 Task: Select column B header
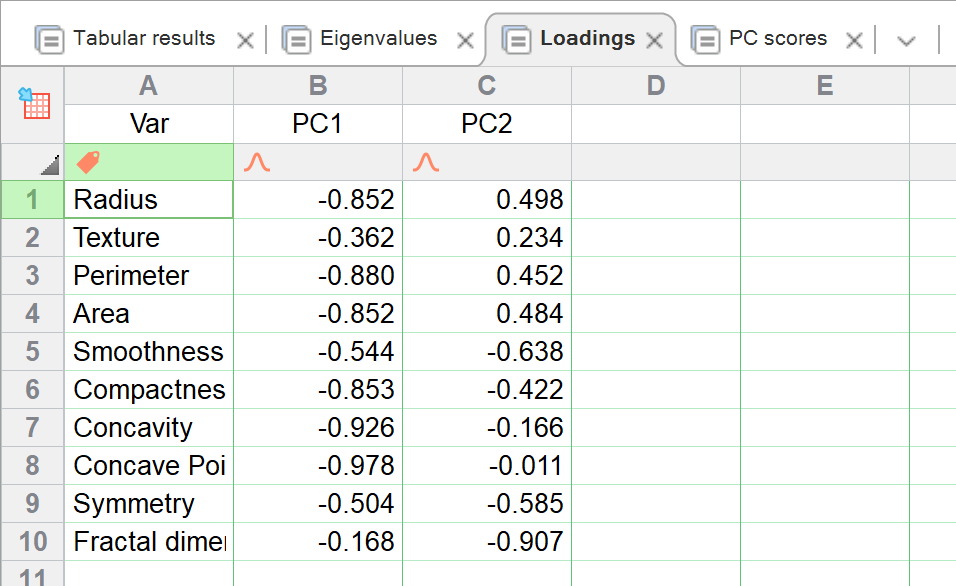318,86
